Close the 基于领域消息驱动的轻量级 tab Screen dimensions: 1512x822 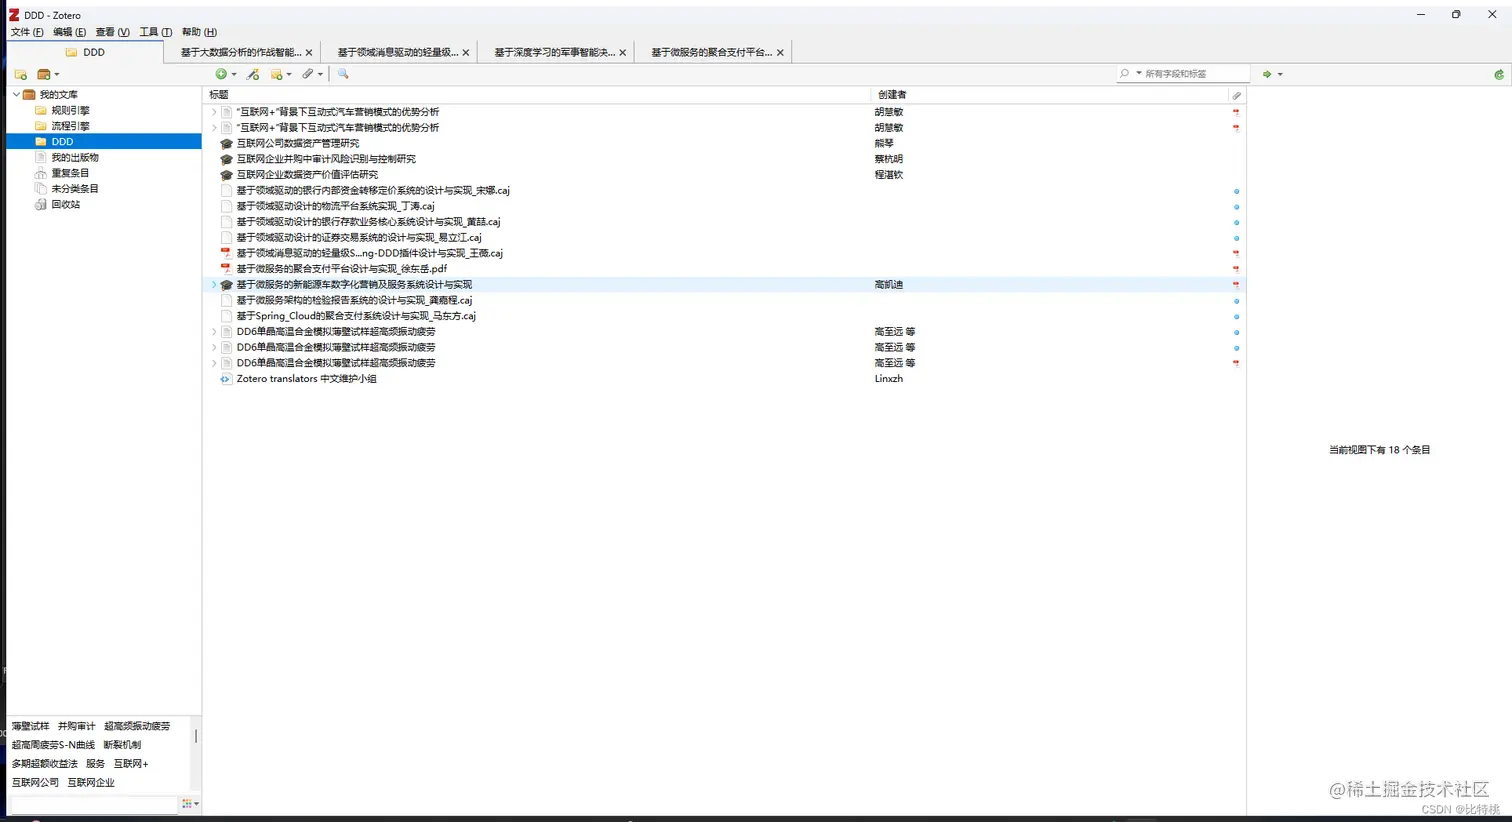pos(466,53)
